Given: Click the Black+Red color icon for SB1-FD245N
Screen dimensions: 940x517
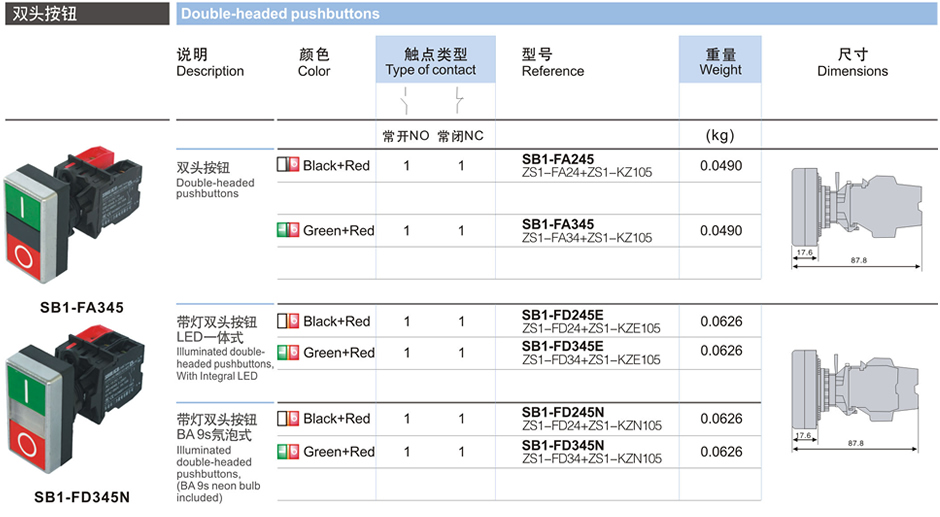Looking at the screenshot, I should [x=288, y=418].
